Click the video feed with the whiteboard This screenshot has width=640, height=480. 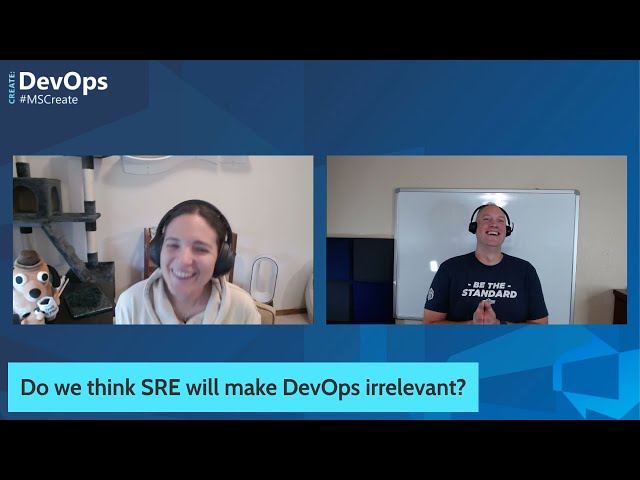pos(476,240)
